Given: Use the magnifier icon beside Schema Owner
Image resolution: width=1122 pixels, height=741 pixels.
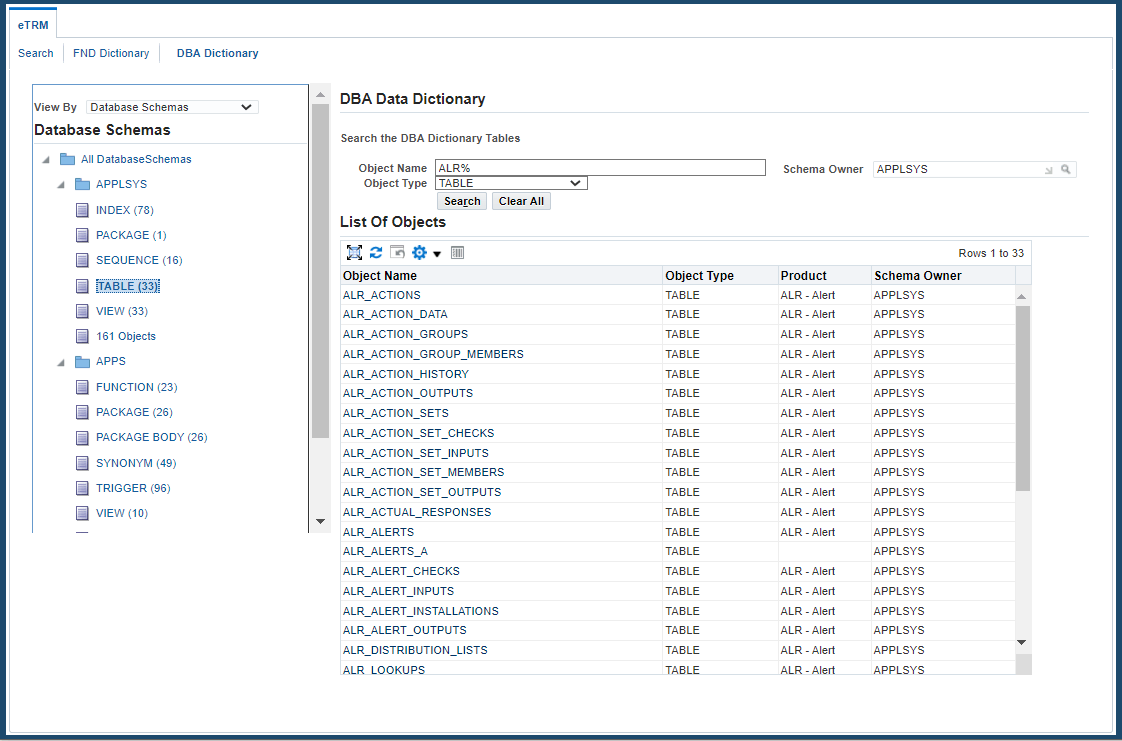Looking at the screenshot, I should [1066, 169].
